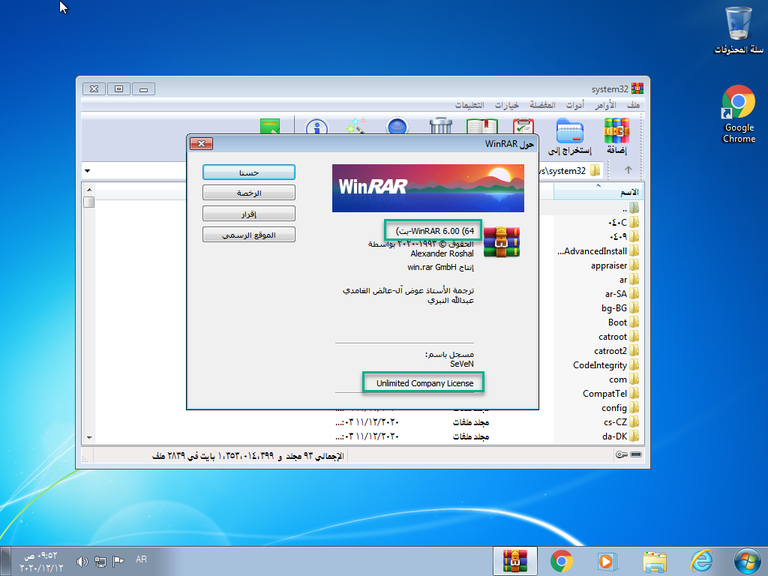Open the أدوات (Tools) menu
768x576 pixels.
point(575,105)
